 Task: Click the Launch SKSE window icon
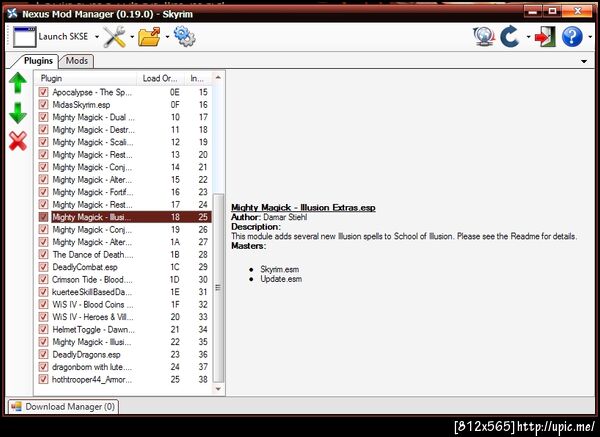(24, 37)
